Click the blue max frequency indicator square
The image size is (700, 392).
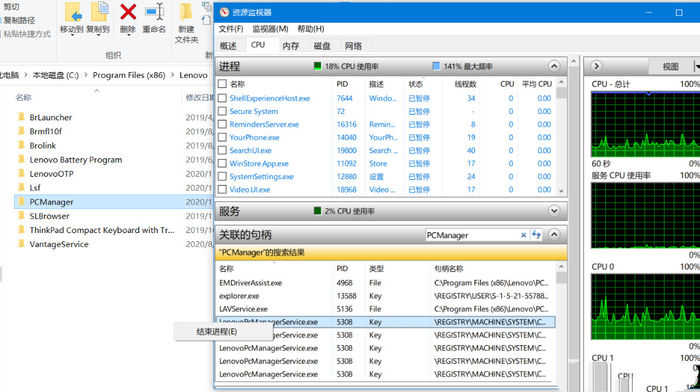coord(436,66)
